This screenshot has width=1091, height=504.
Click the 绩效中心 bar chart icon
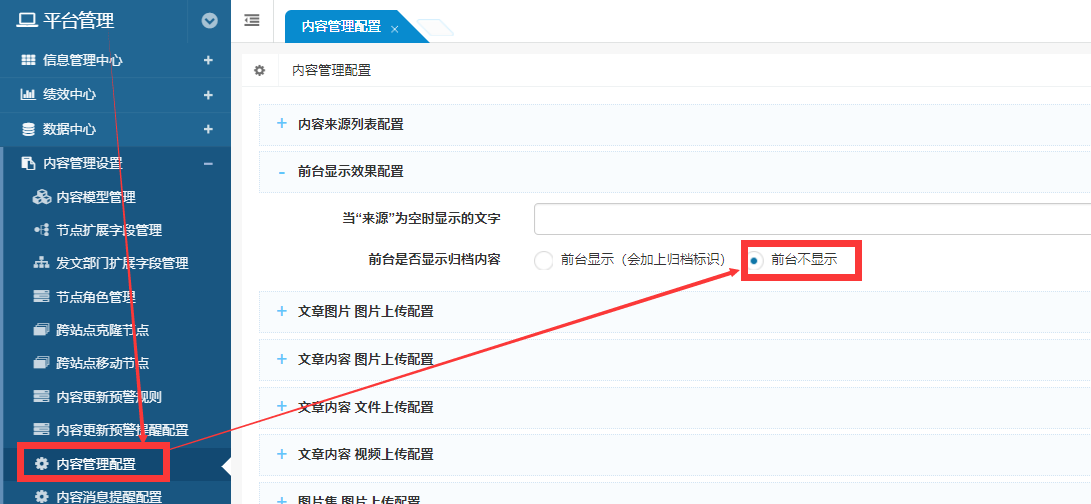tap(28, 95)
